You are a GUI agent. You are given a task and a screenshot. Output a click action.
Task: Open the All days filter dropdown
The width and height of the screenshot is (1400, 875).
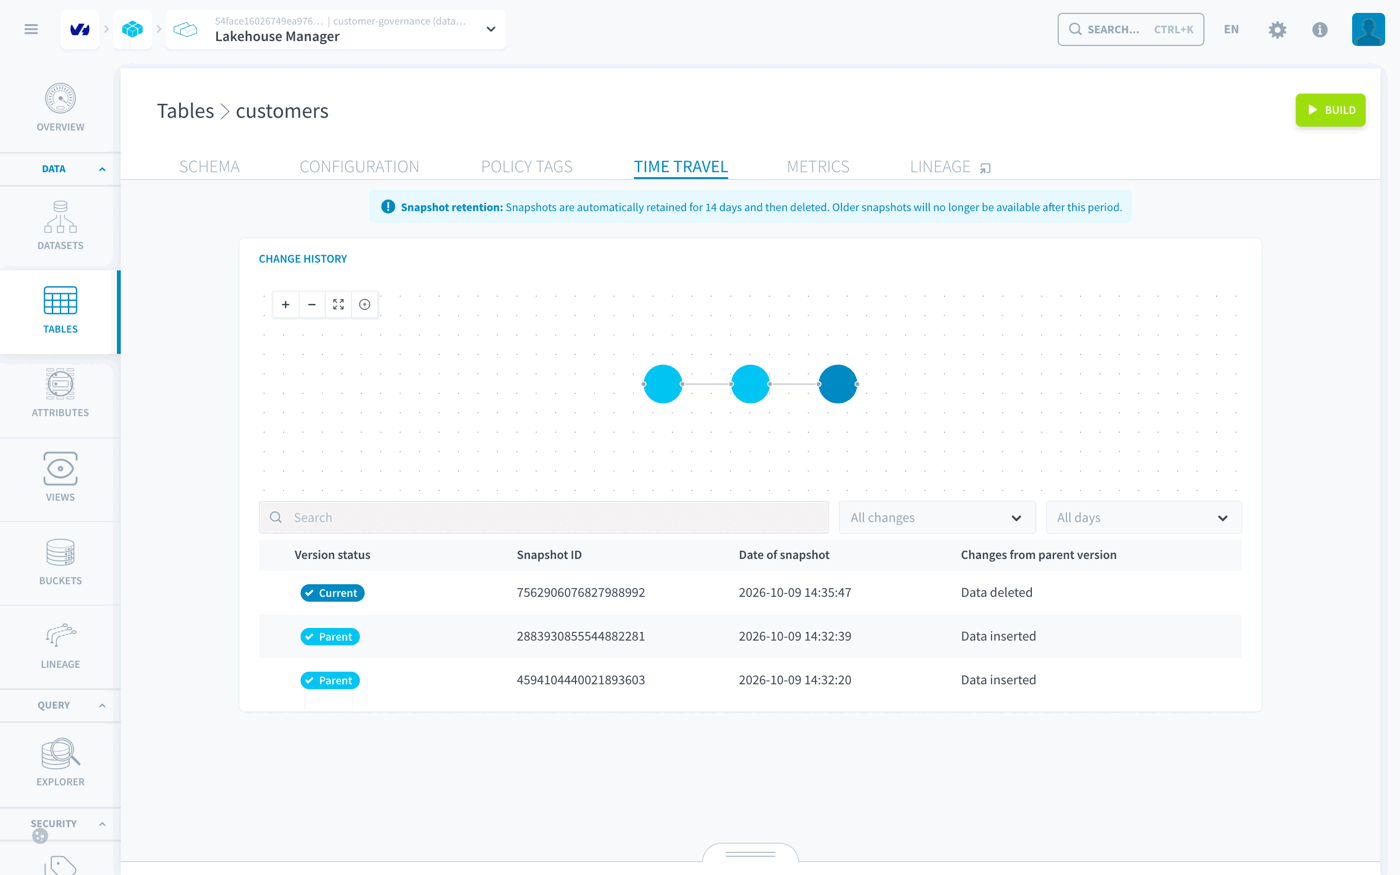1143,518
